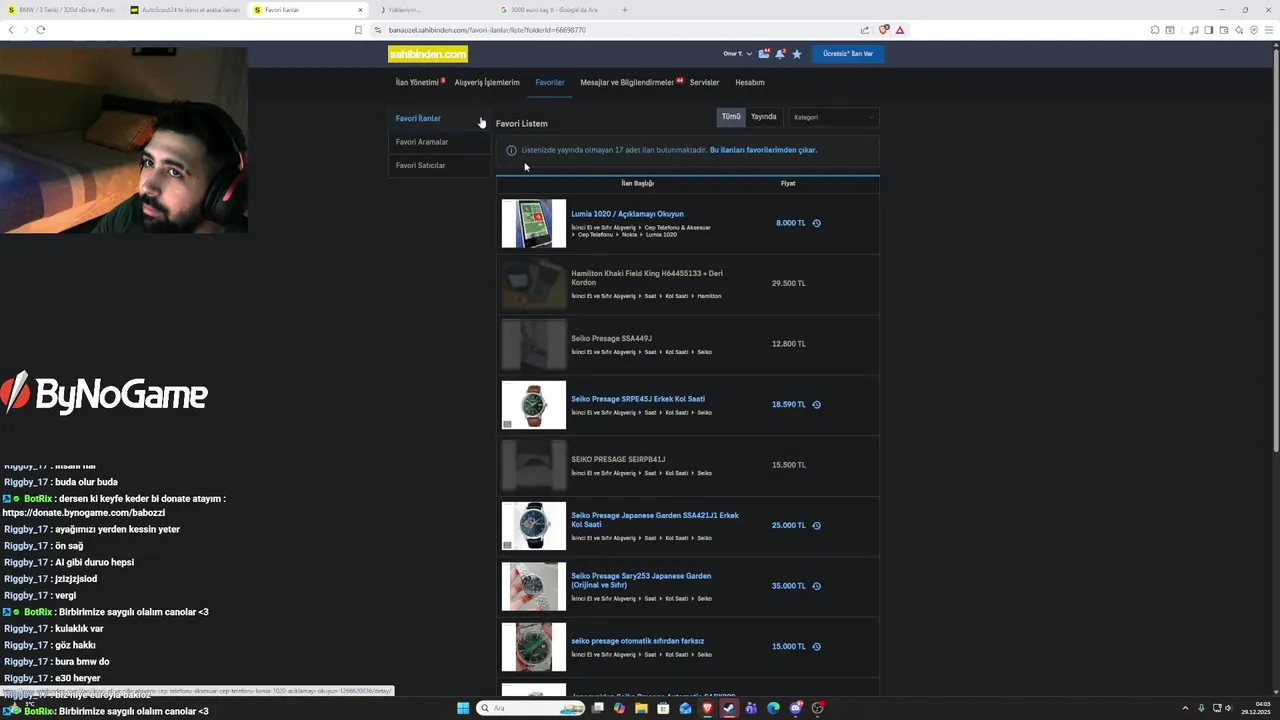Open the Brave VPN shield icon
The width and height of the screenshot is (1280, 720).
click(1254, 30)
